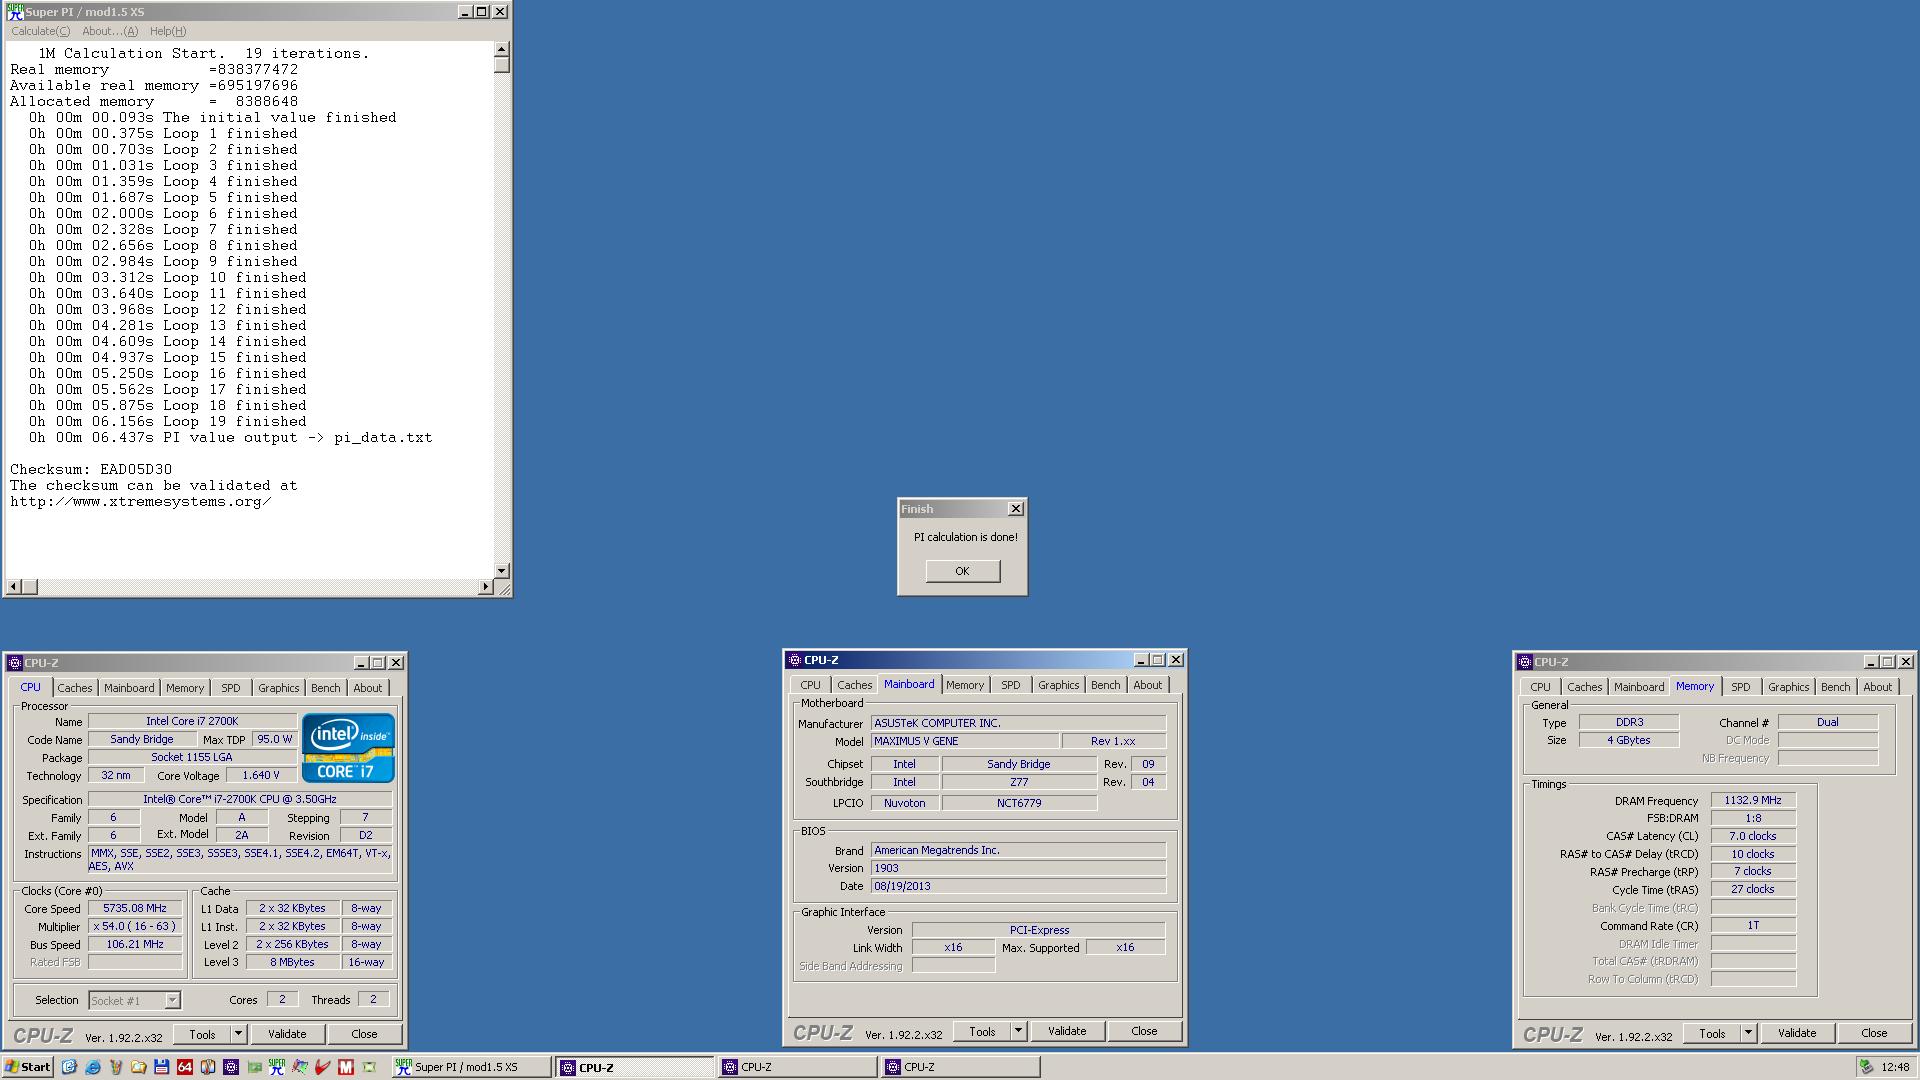Click Close button in left CPU-Z window

(364, 1034)
